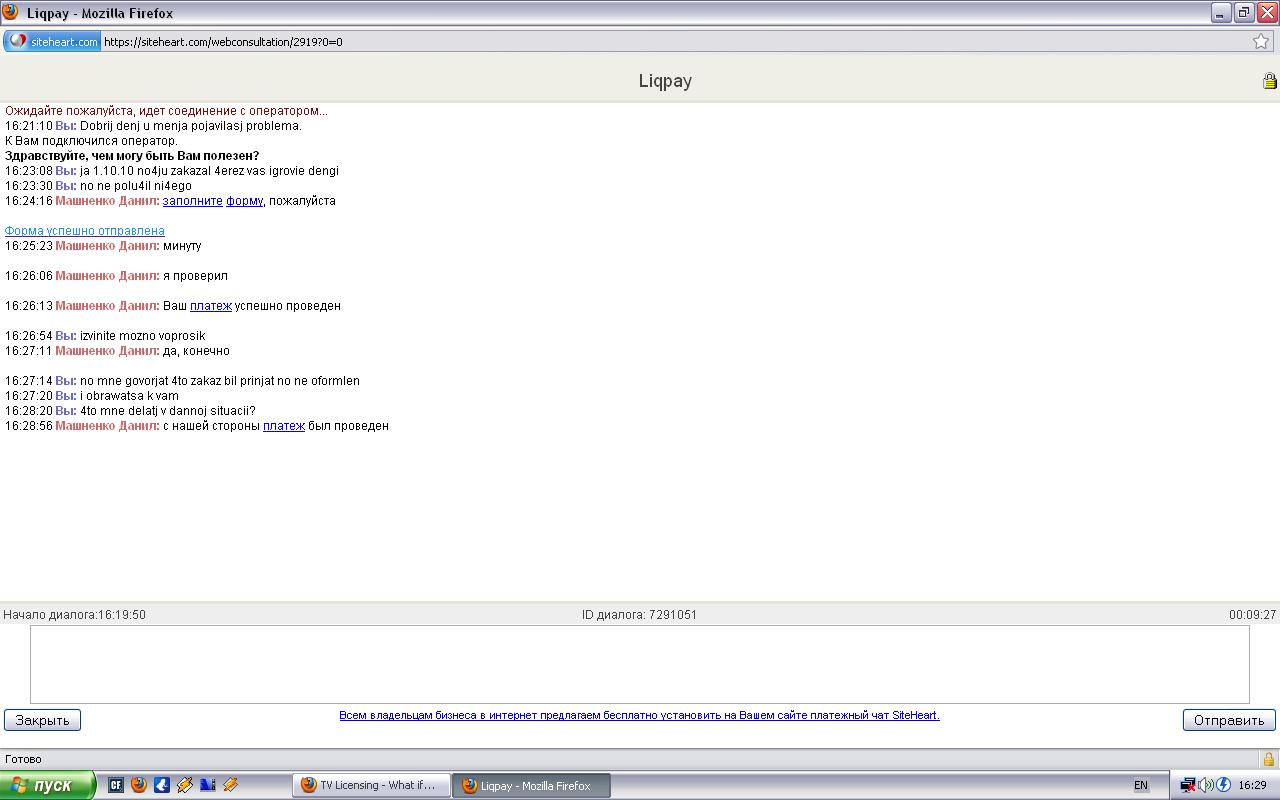Click the Firefox logo in title bar
This screenshot has height=800, width=1280.
[x=10, y=13]
